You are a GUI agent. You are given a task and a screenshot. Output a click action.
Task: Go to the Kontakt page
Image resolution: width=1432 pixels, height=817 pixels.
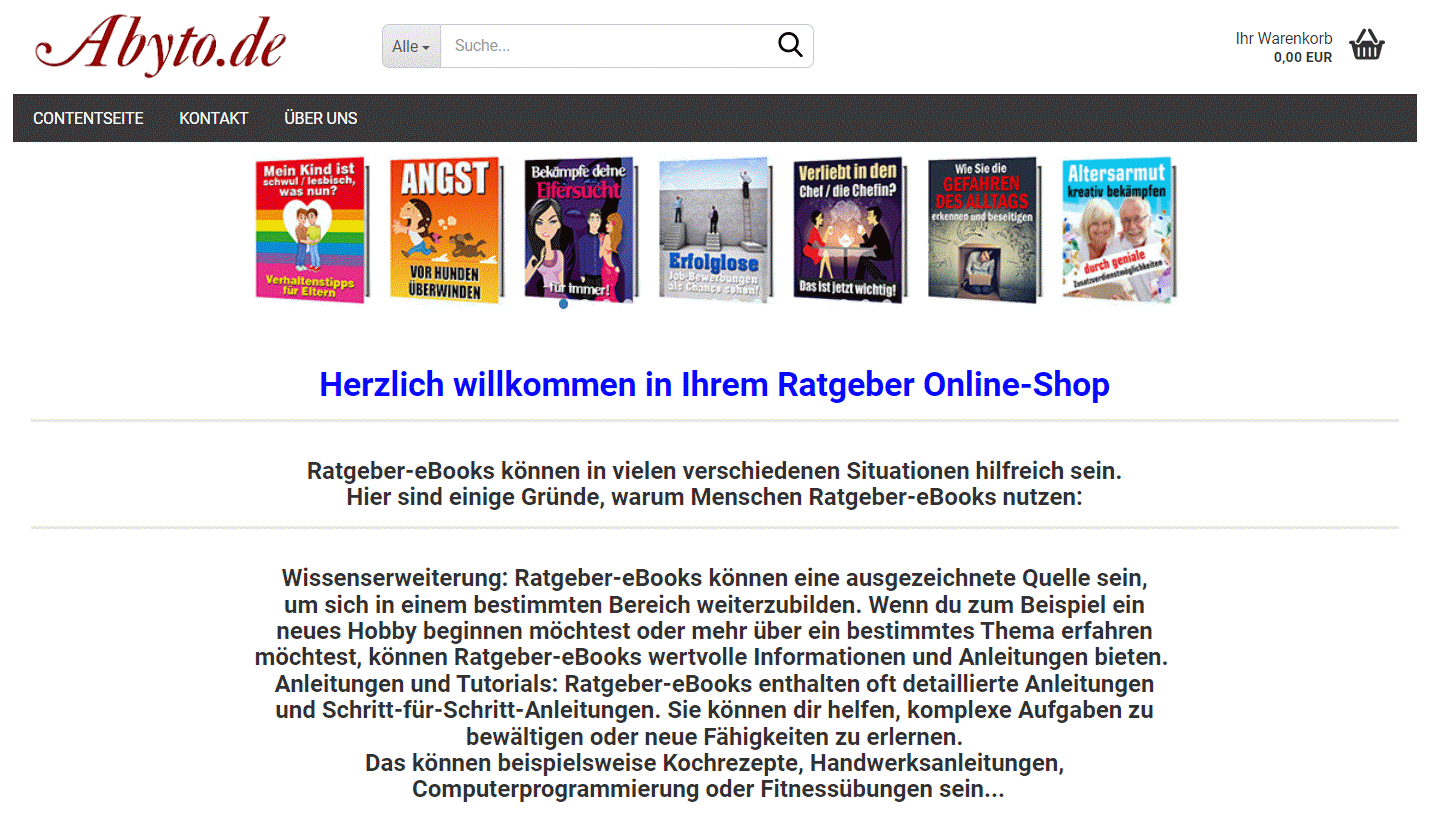213,118
